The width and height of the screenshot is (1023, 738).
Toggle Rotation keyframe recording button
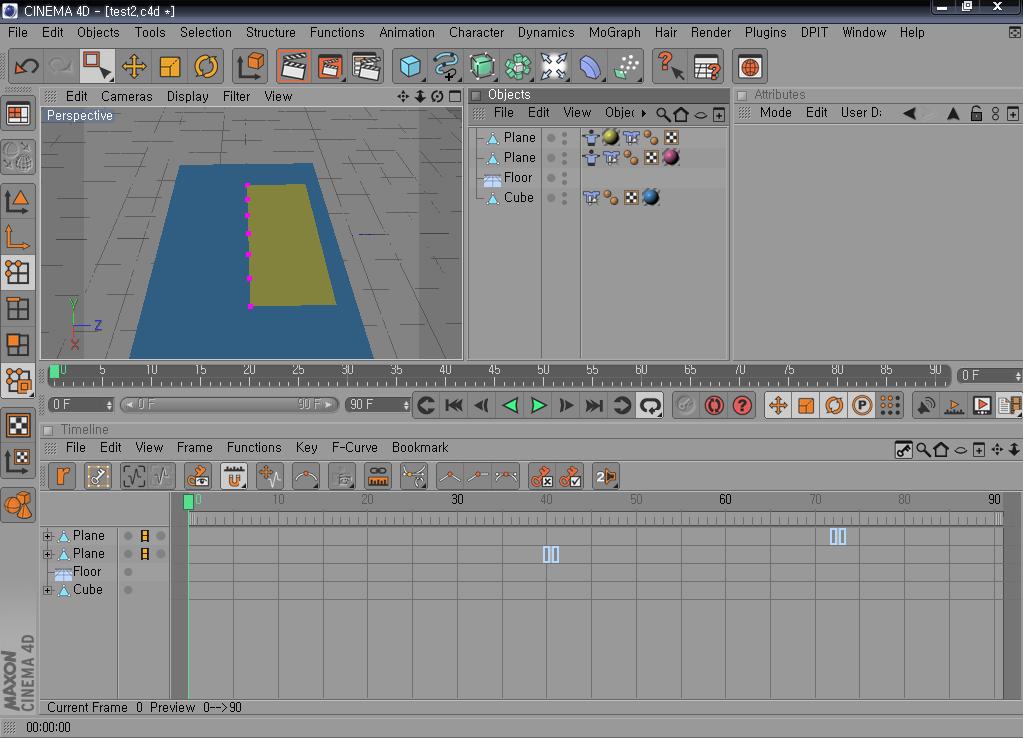834,405
